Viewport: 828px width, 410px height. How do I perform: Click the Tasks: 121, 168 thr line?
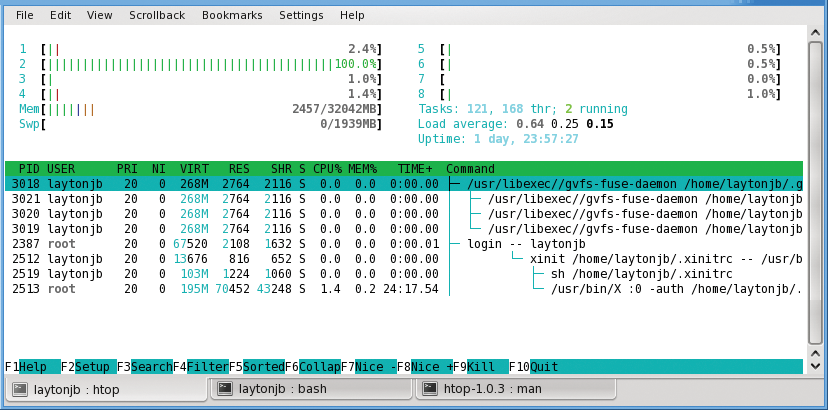pyautogui.click(x=523, y=109)
